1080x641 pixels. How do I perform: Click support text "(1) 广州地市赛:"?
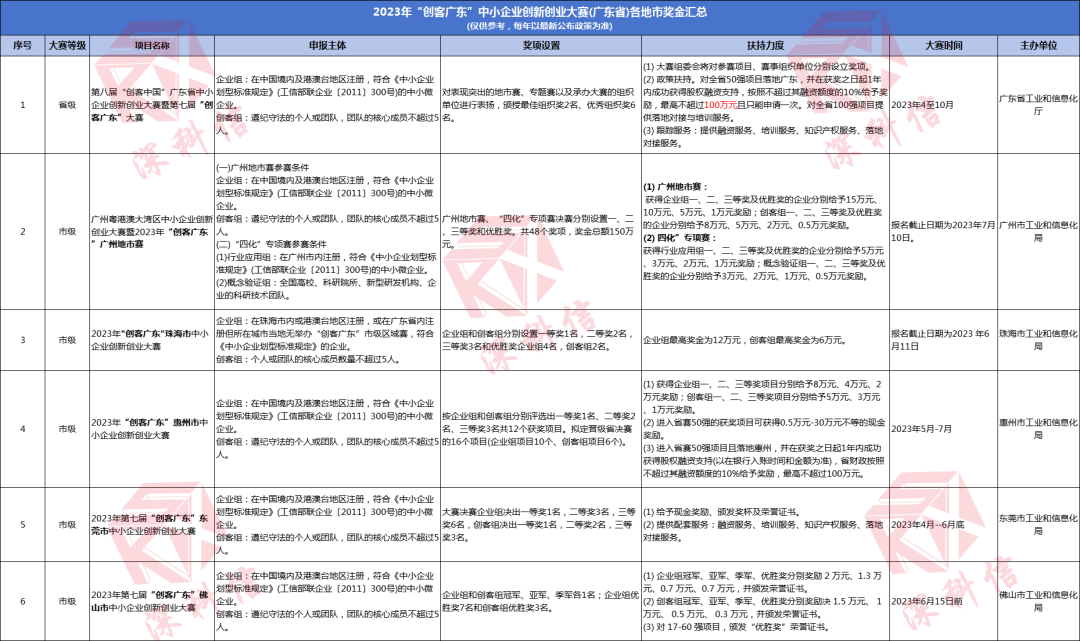tap(676, 187)
